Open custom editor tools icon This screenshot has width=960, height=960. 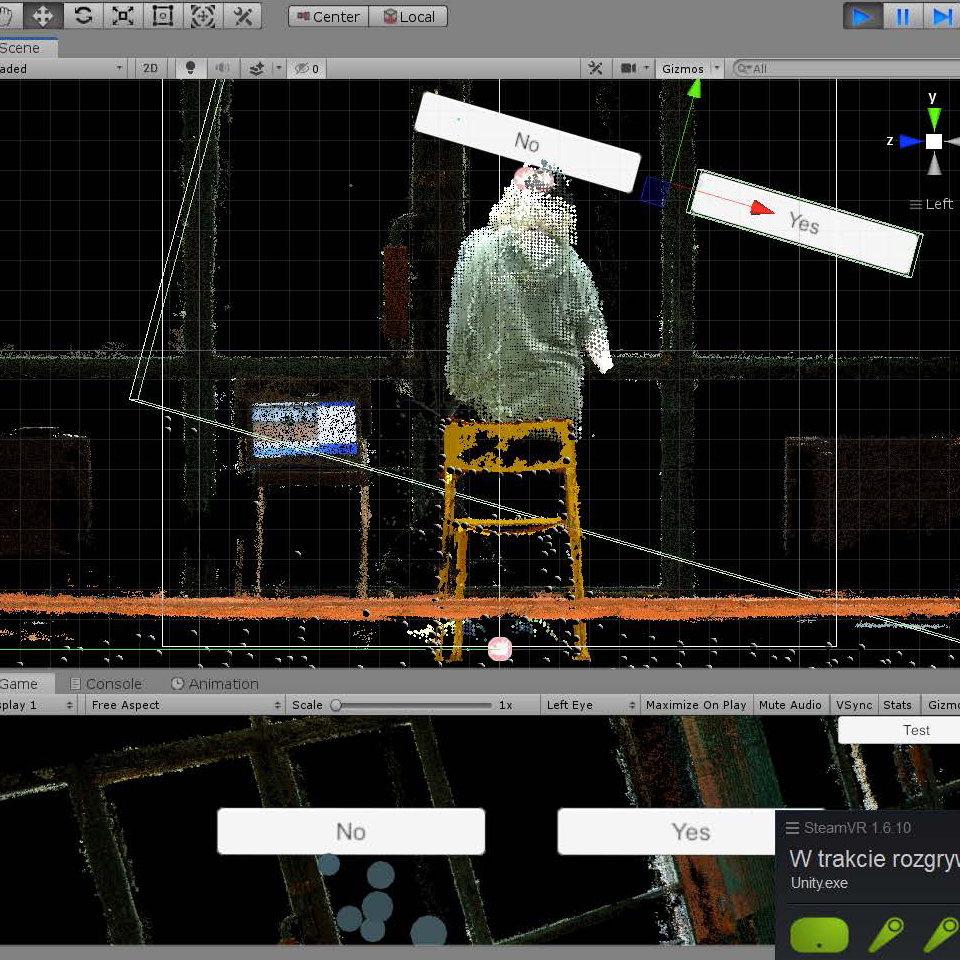click(243, 16)
